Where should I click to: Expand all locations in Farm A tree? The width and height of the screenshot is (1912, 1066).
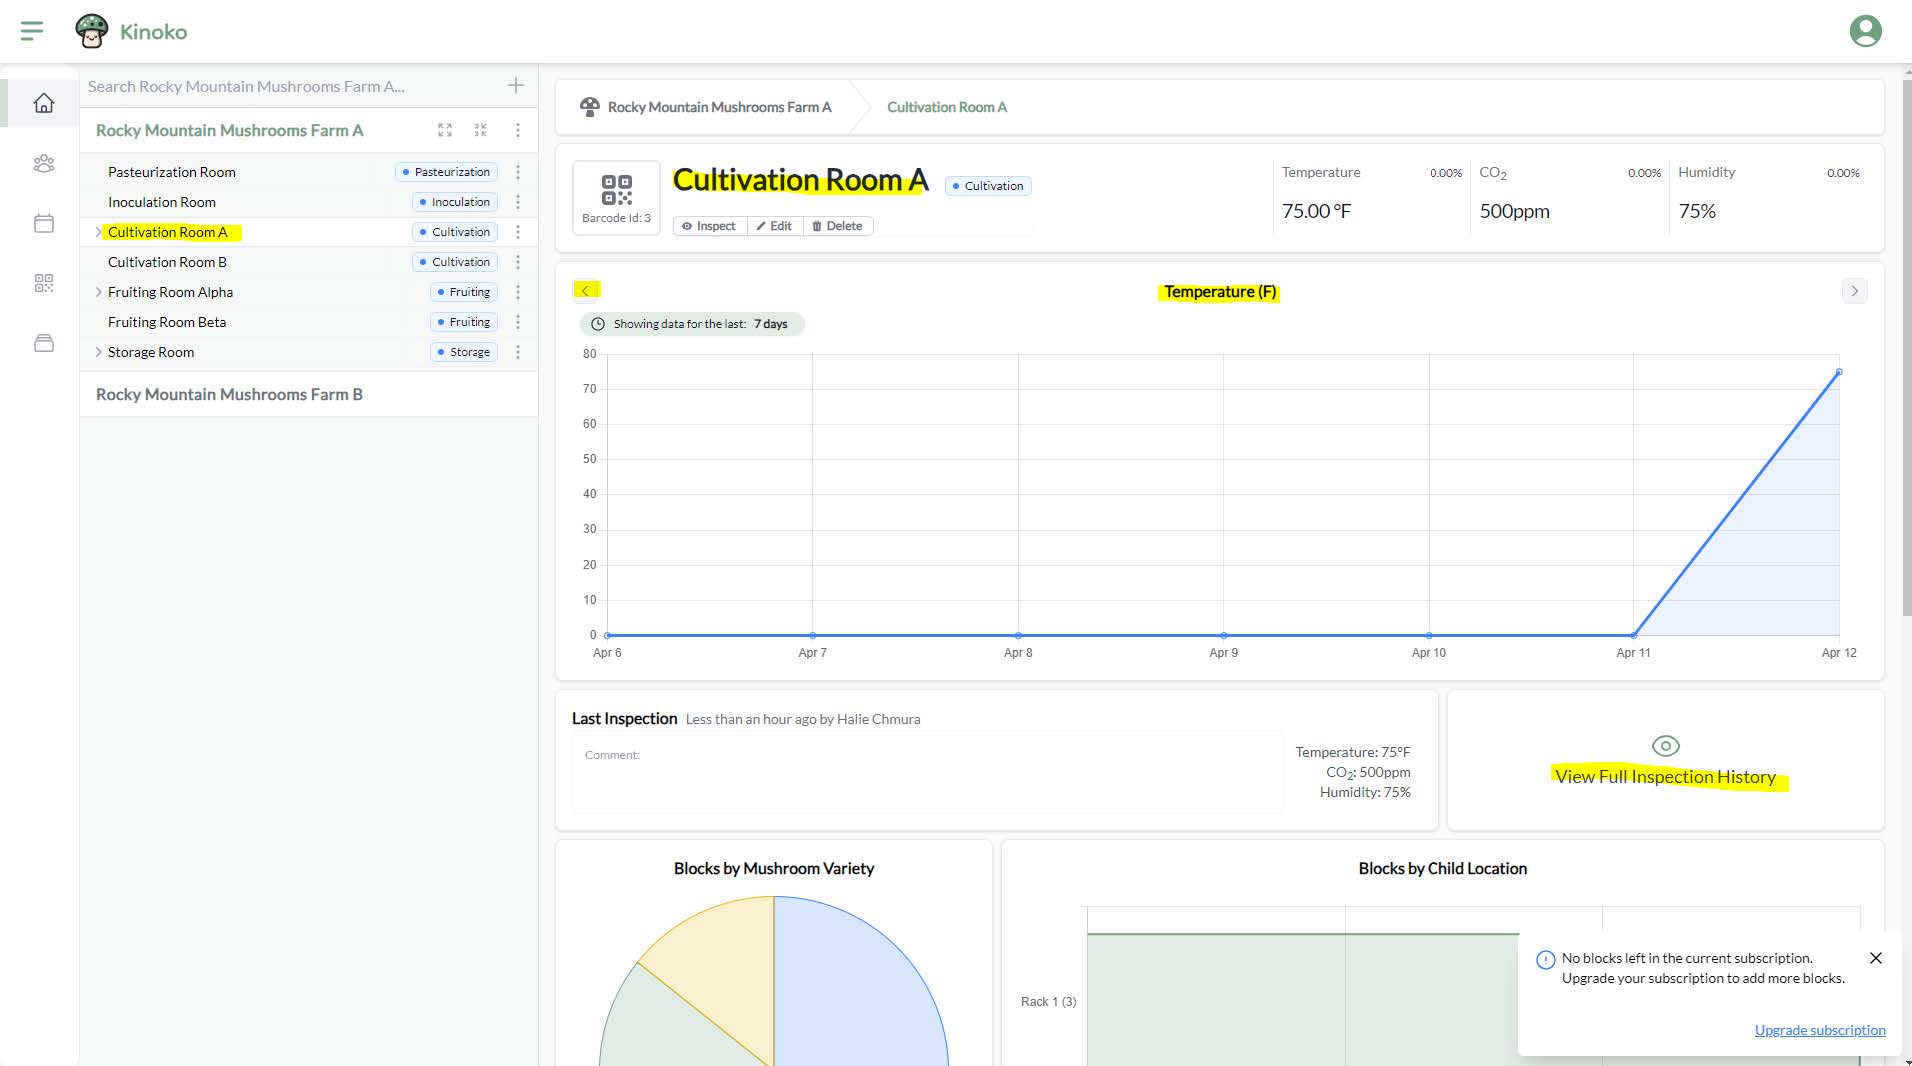click(445, 130)
